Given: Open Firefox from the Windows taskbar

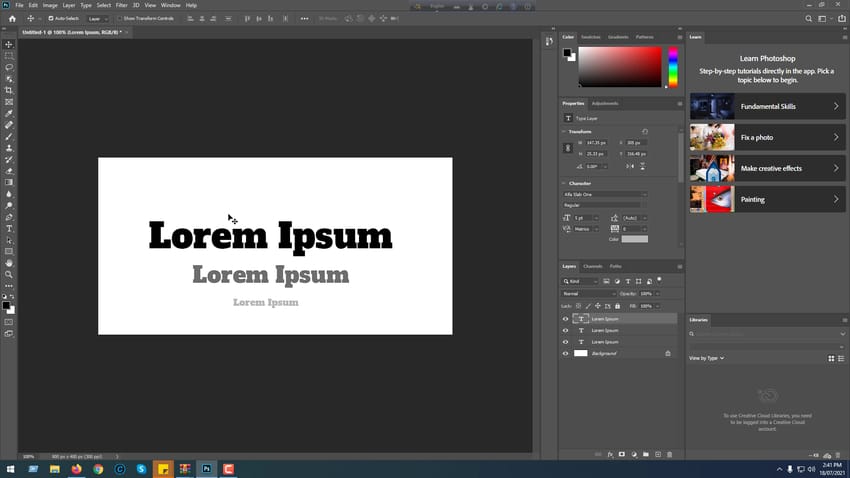Looking at the screenshot, I should pyautogui.click(x=76, y=469).
